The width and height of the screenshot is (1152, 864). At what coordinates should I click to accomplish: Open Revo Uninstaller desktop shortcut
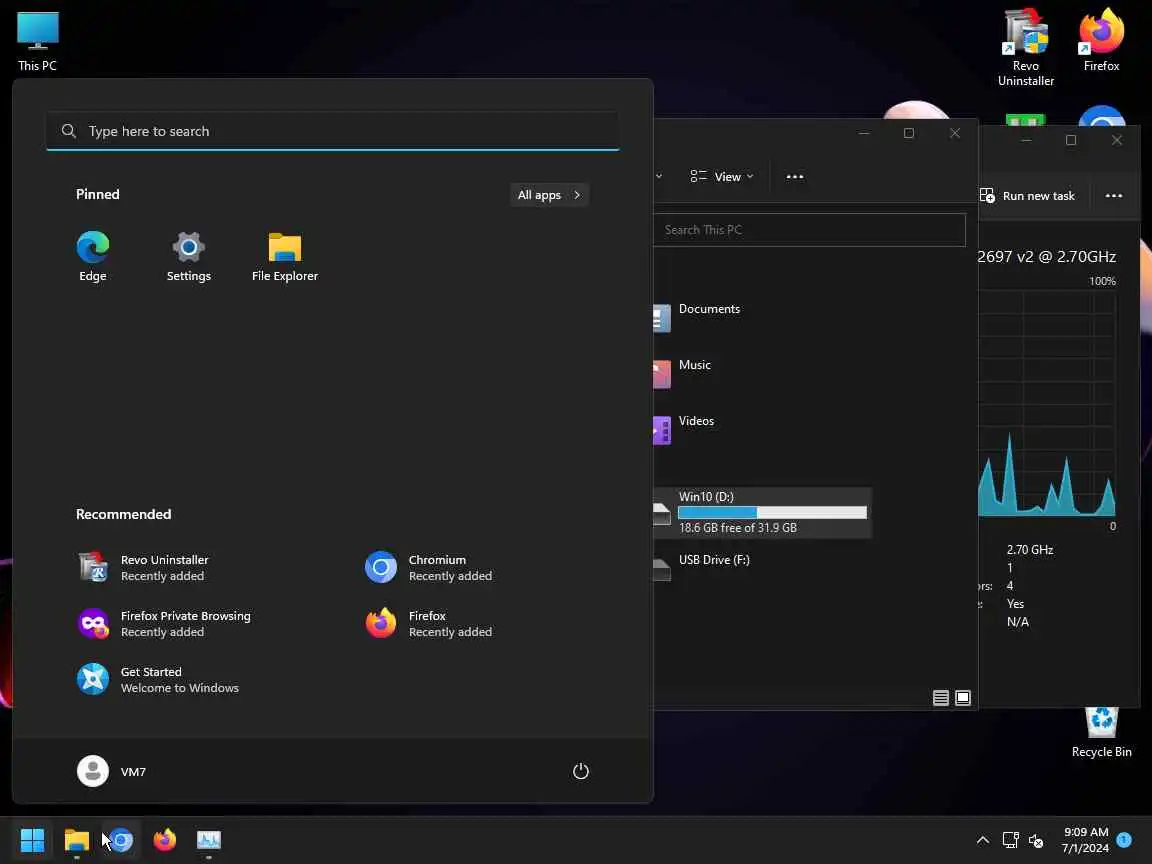tap(1026, 48)
